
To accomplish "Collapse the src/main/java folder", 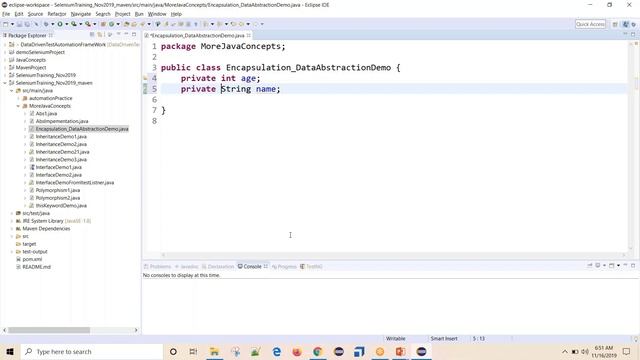I will pyautogui.click(x=11, y=91).
